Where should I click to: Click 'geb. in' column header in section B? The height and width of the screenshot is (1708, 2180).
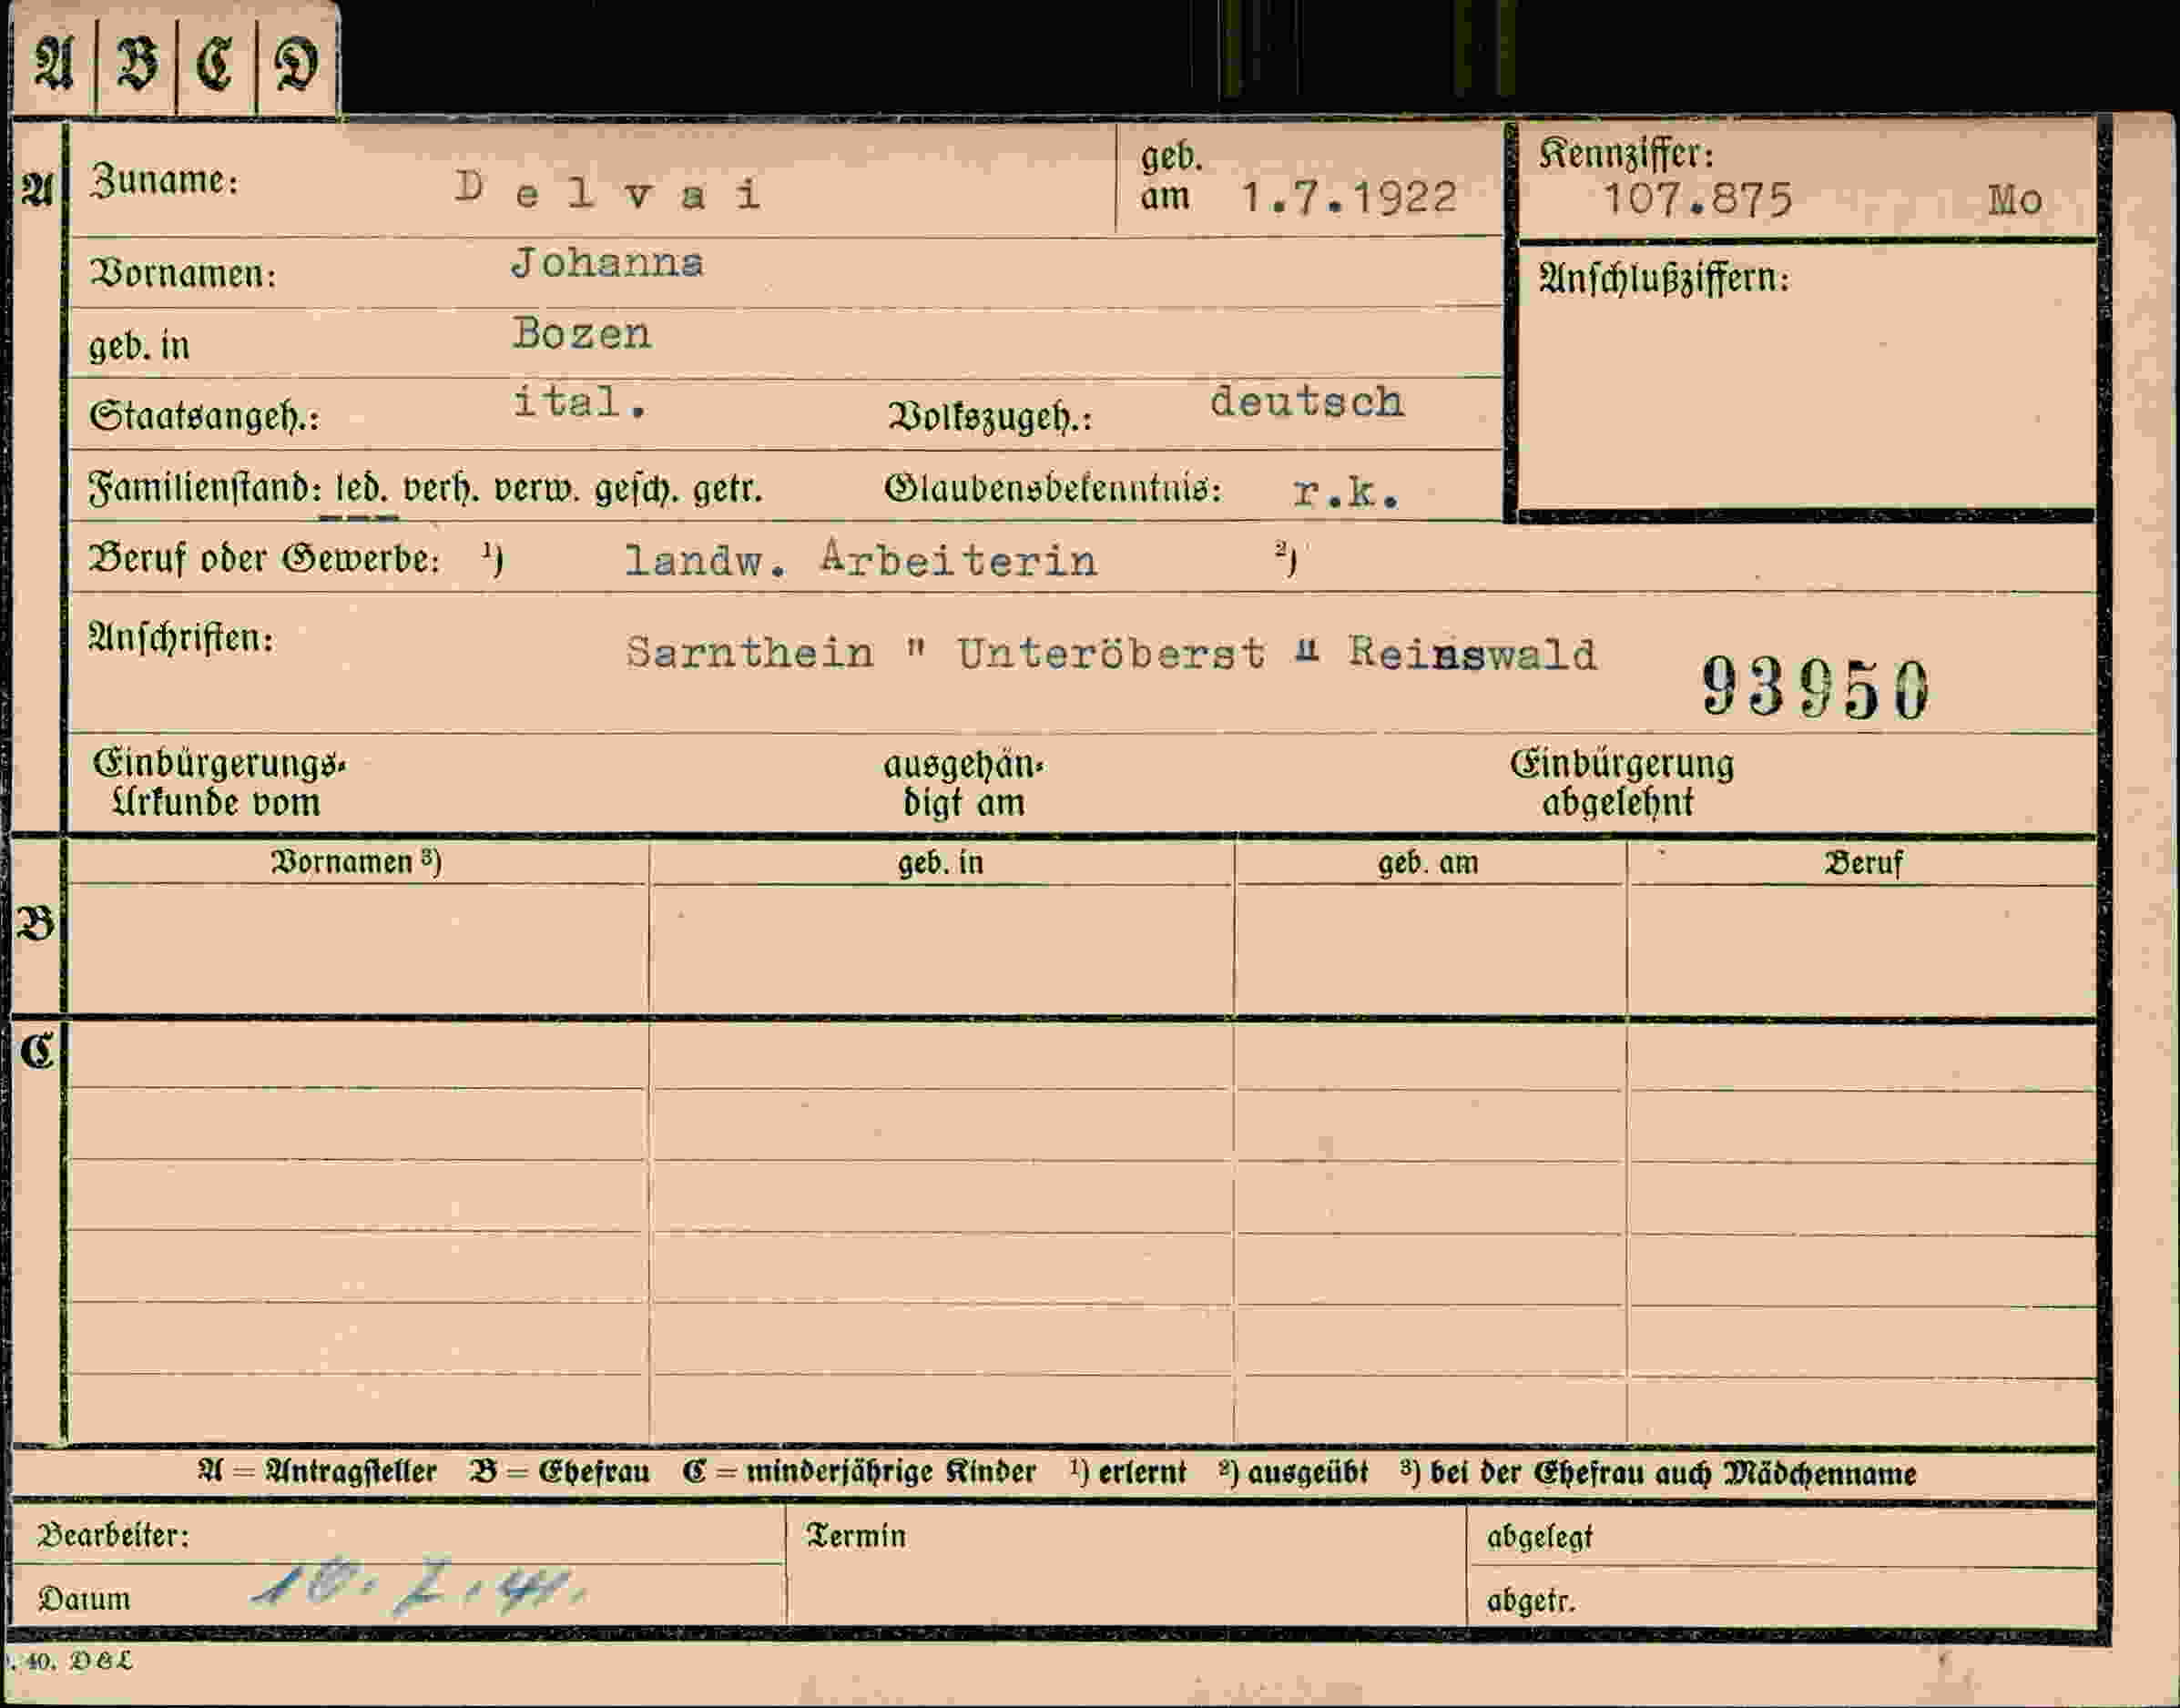pyautogui.click(x=940, y=862)
